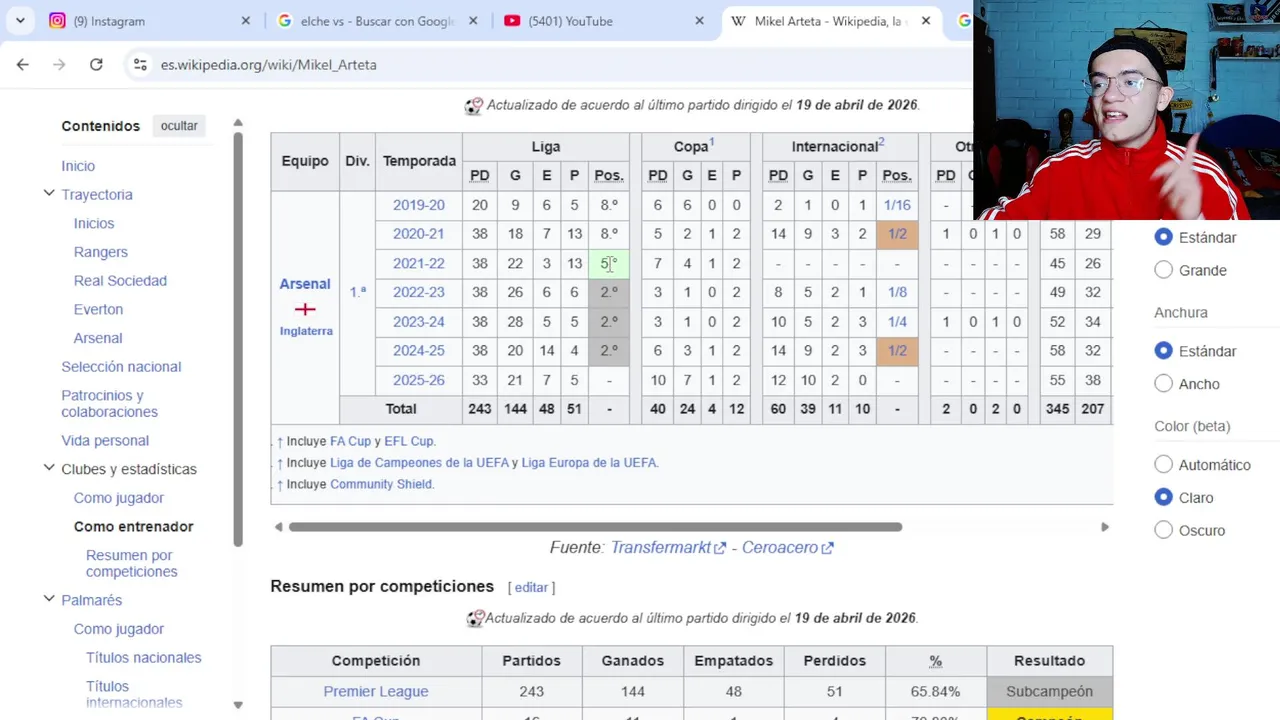Click the browser back arrow
Viewport: 1280px width, 720px height.
coord(23,64)
